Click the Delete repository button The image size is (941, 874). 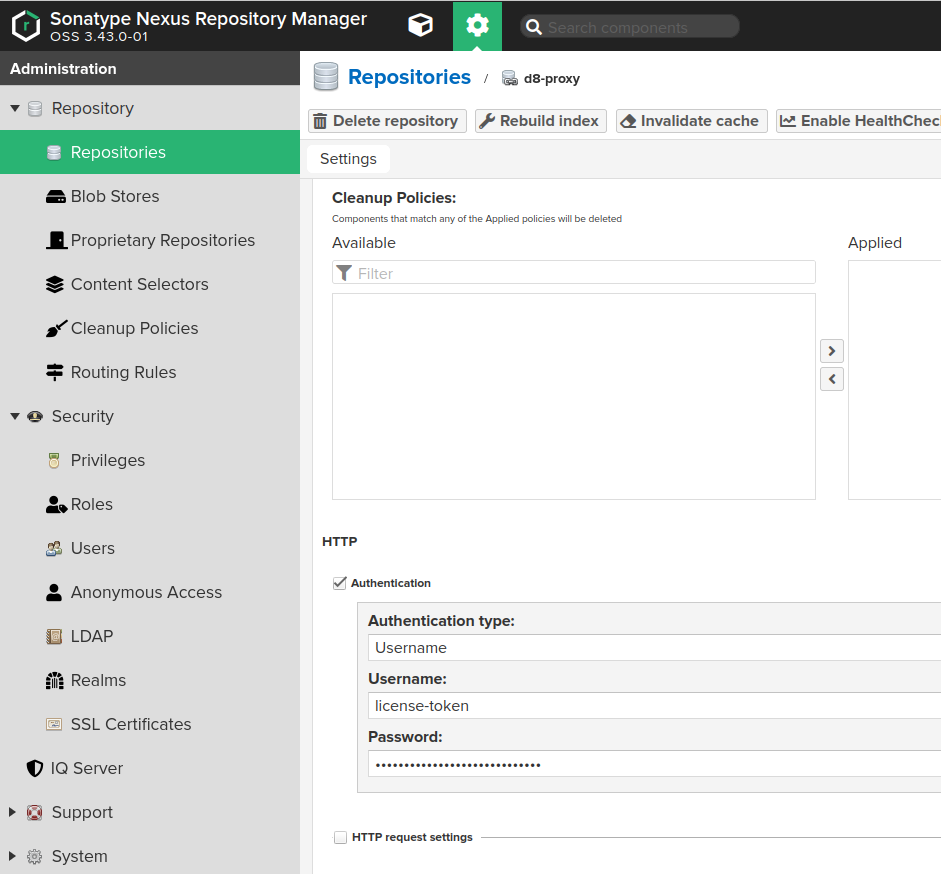coord(386,120)
